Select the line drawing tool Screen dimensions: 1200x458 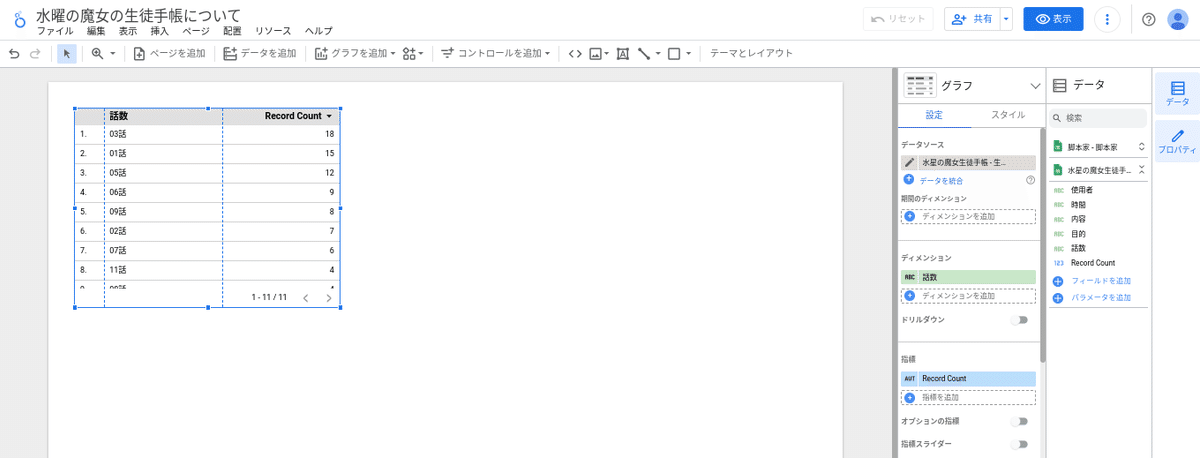point(644,53)
